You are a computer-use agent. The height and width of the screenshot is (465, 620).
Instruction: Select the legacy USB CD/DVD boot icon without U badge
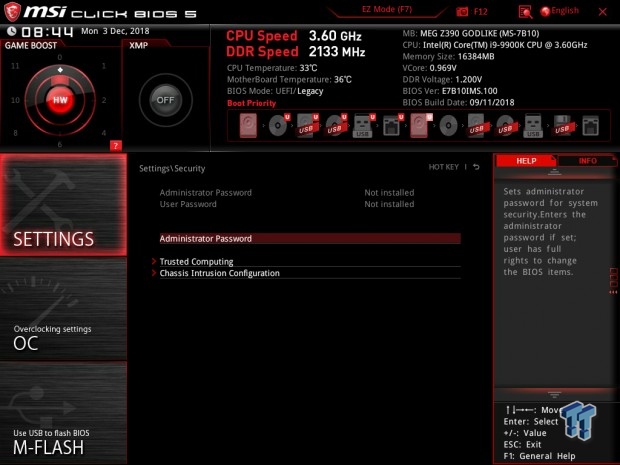[x=505, y=126]
